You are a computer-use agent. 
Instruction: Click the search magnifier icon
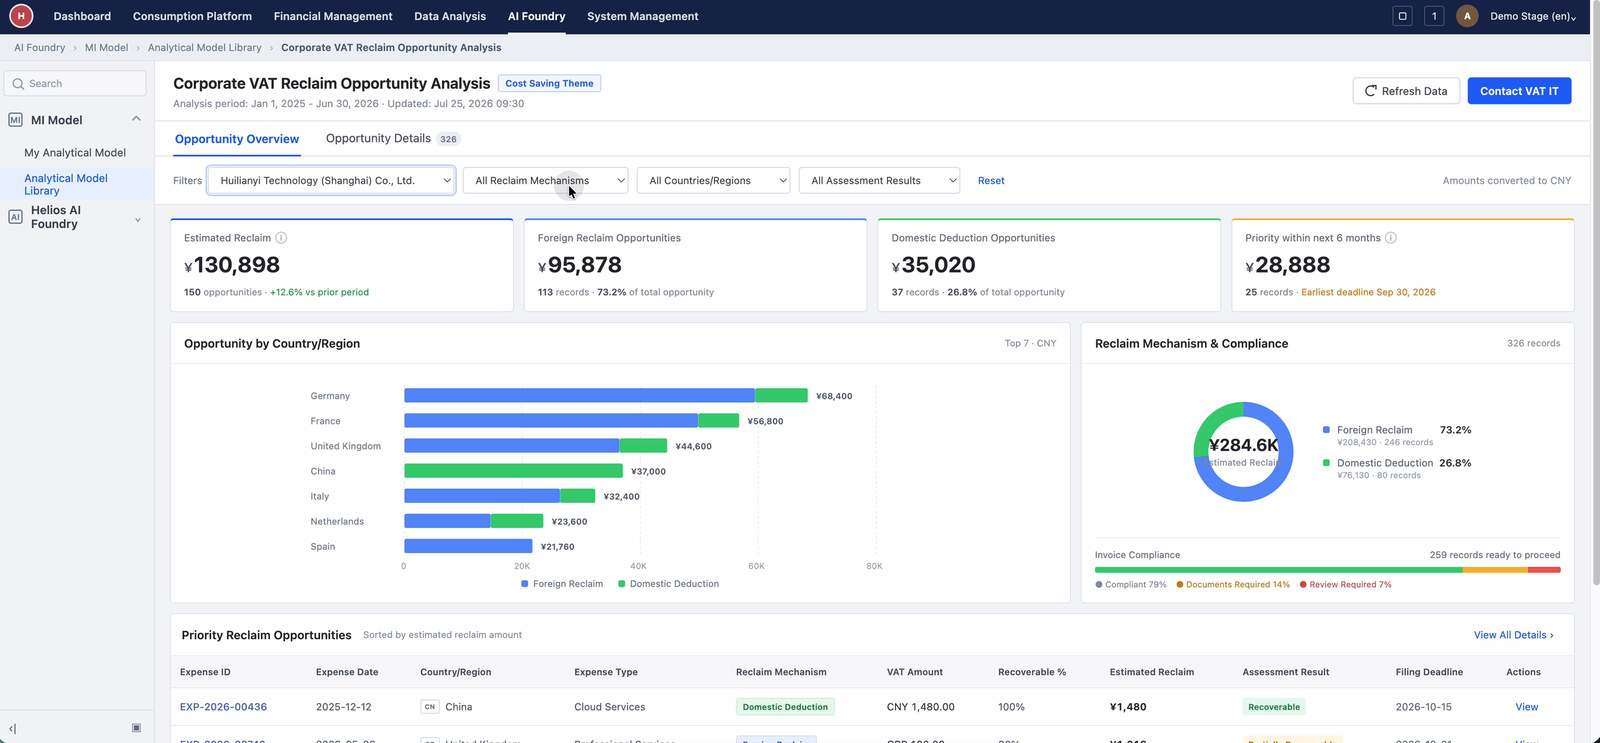(x=18, y=84)
